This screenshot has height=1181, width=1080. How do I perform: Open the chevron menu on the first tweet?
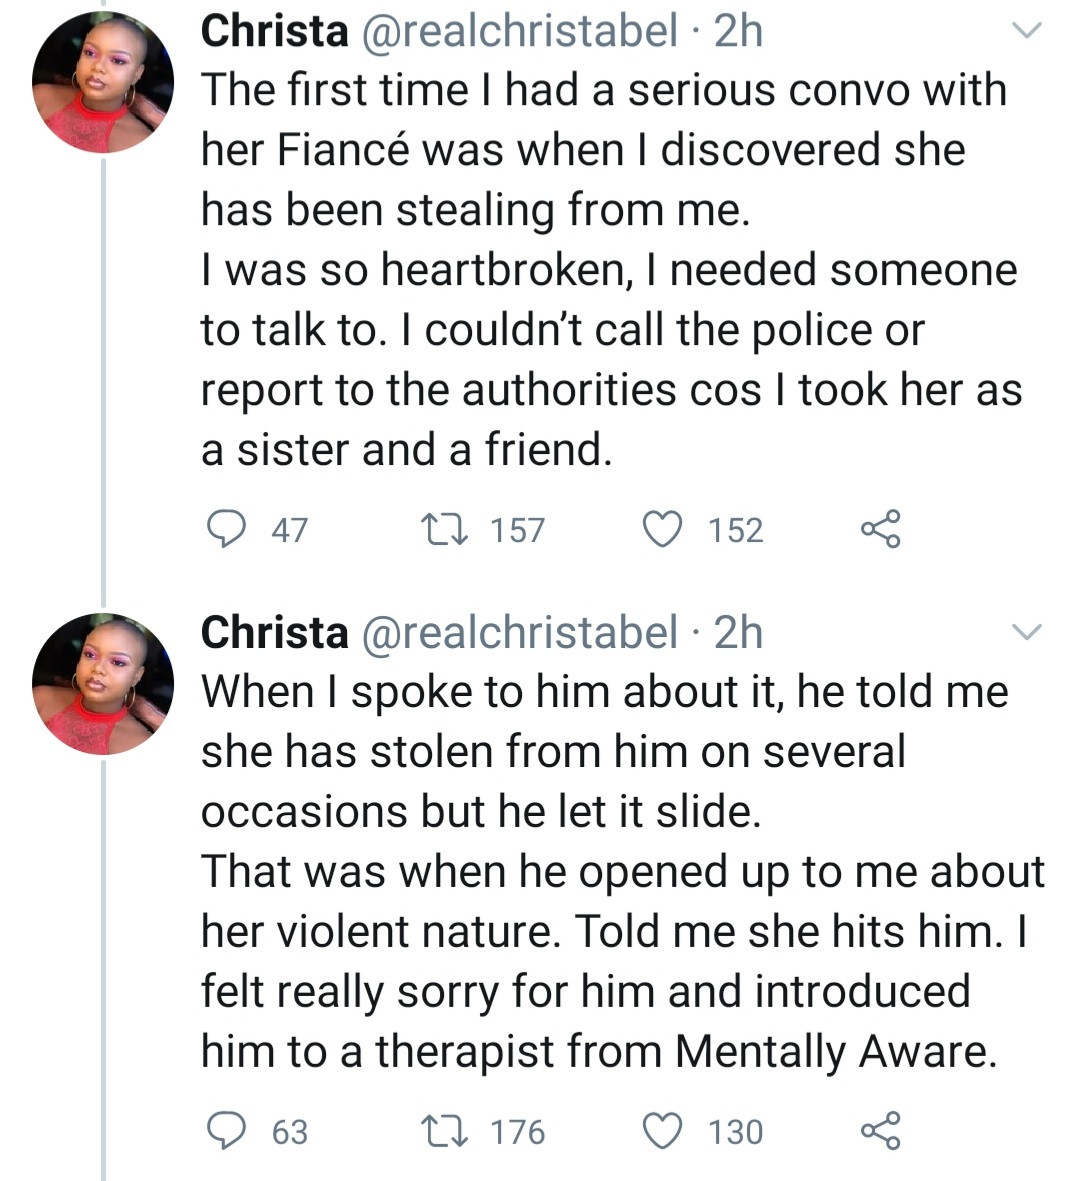pos(1027,31)
